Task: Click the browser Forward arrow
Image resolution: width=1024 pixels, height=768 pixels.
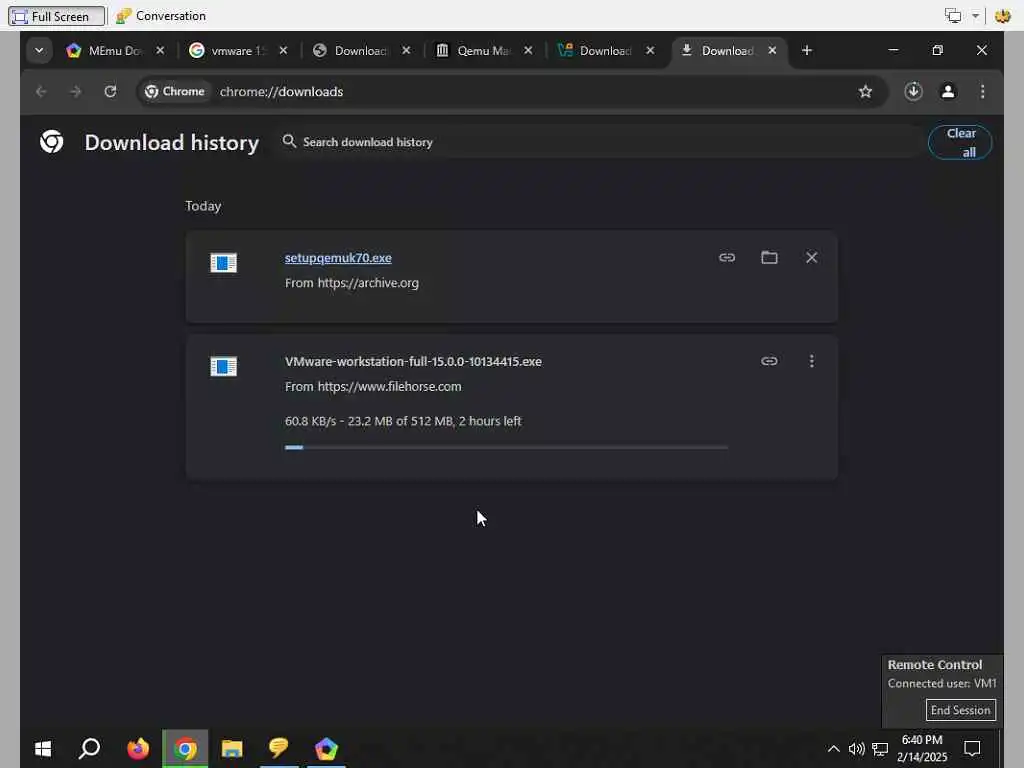Action: (x=76, y=91)
